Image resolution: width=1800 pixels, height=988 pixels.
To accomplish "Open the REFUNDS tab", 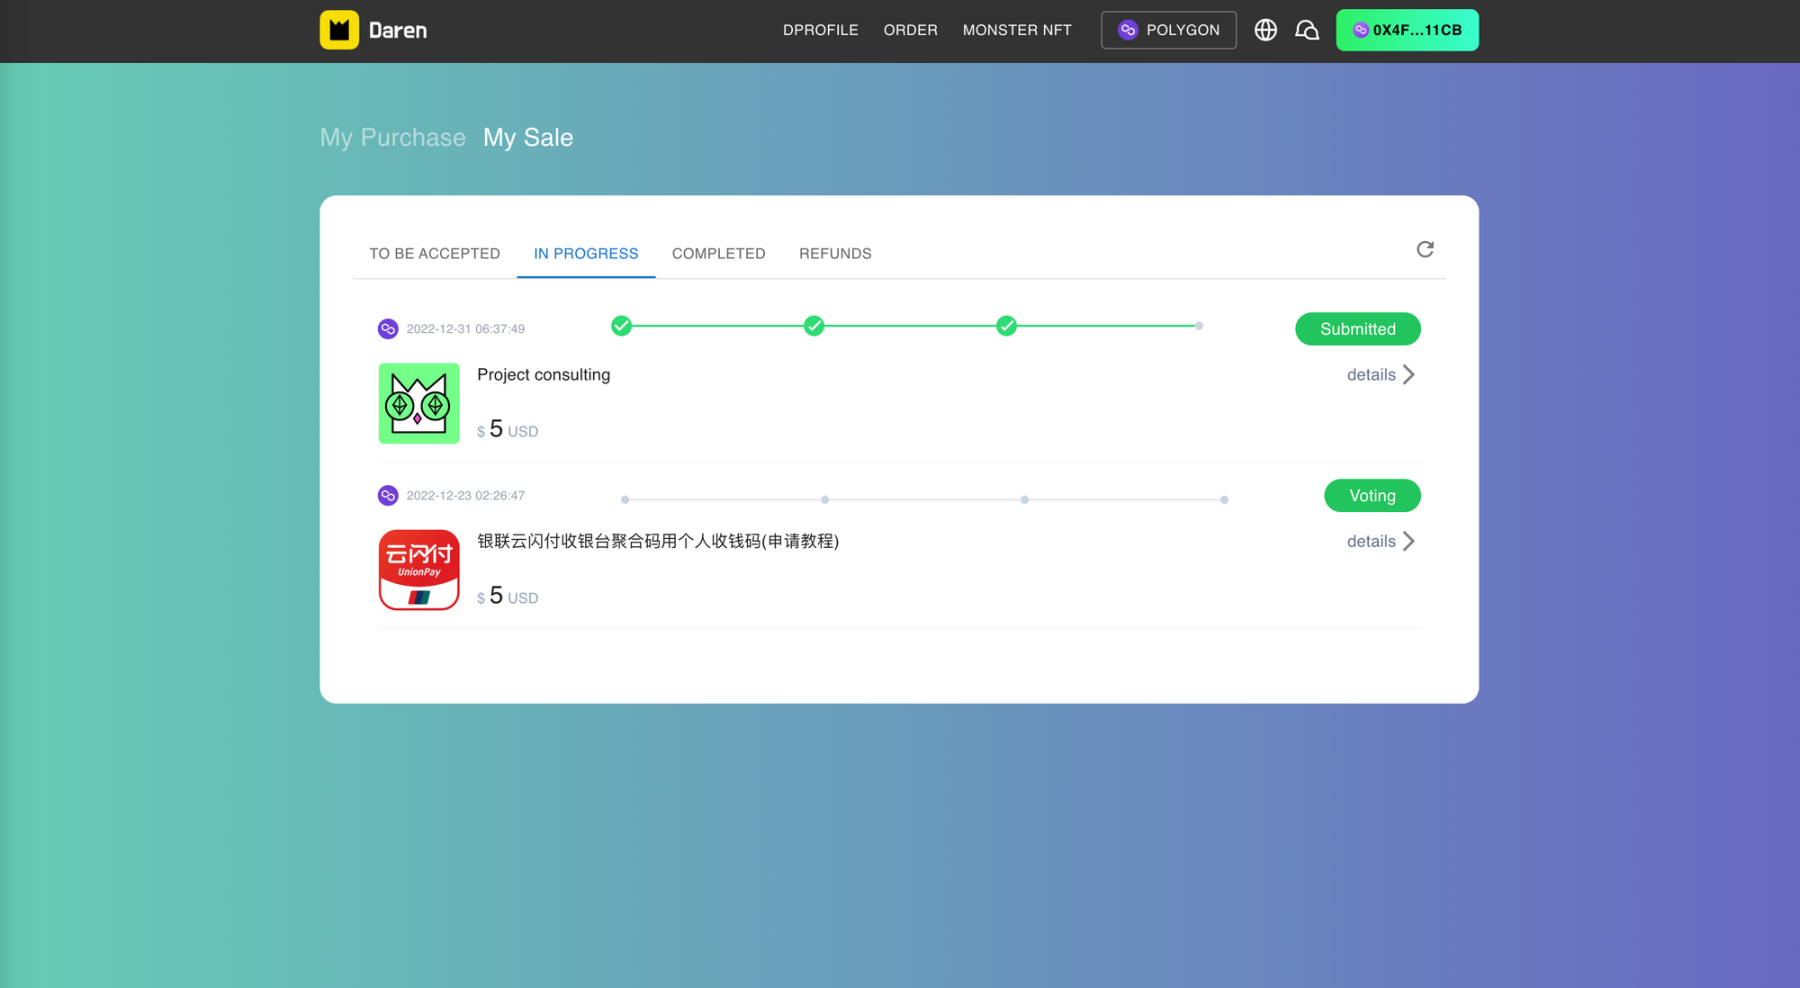I will (835, 254).
